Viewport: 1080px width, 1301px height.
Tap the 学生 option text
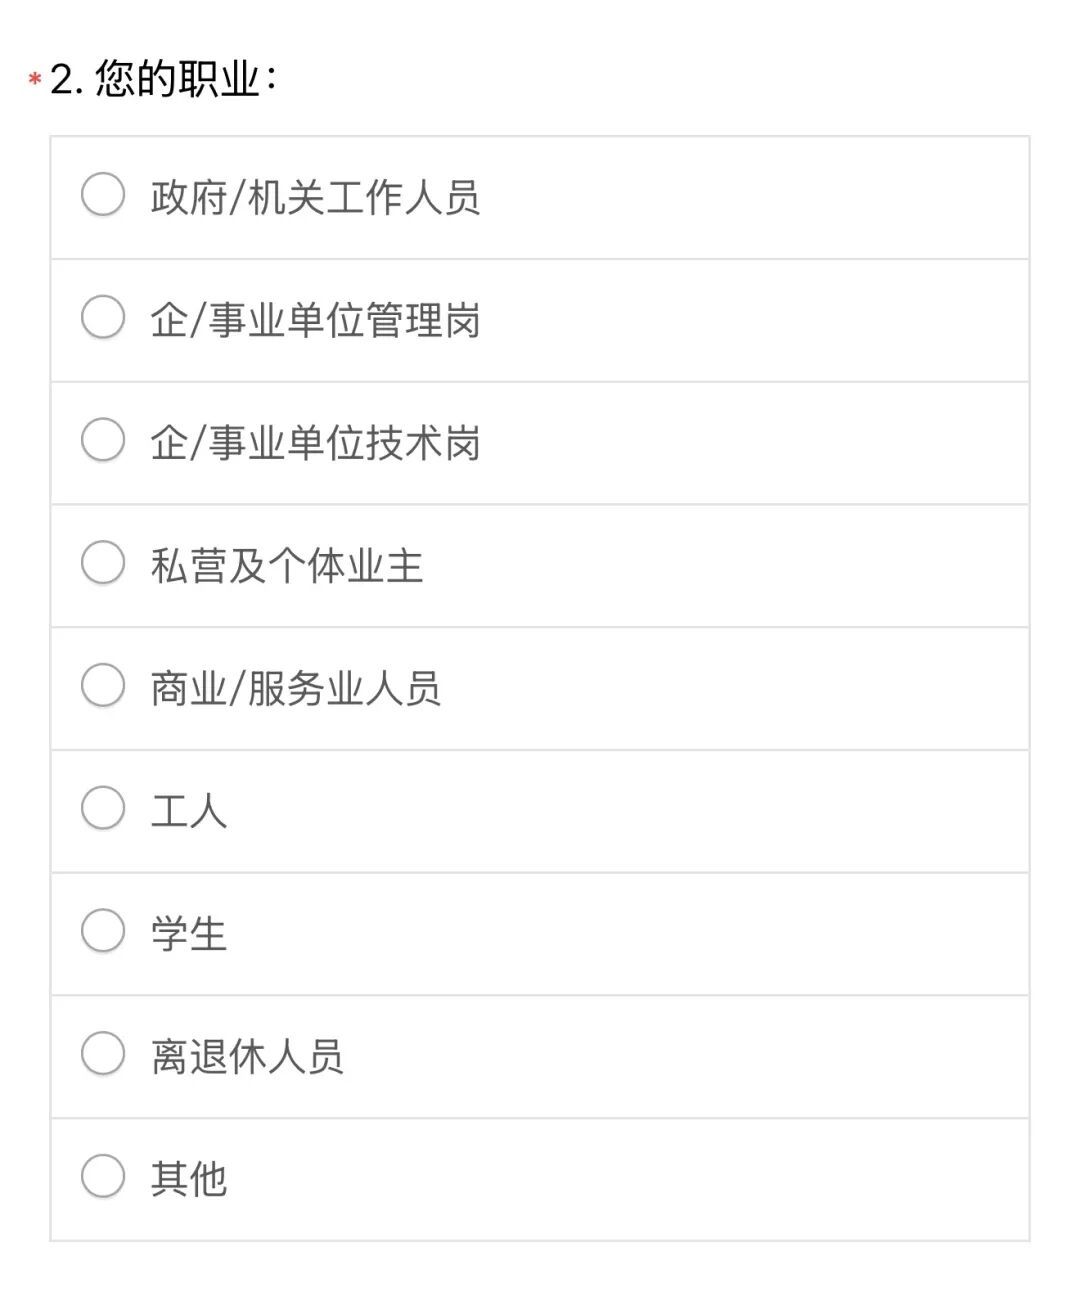pos(189,934)
